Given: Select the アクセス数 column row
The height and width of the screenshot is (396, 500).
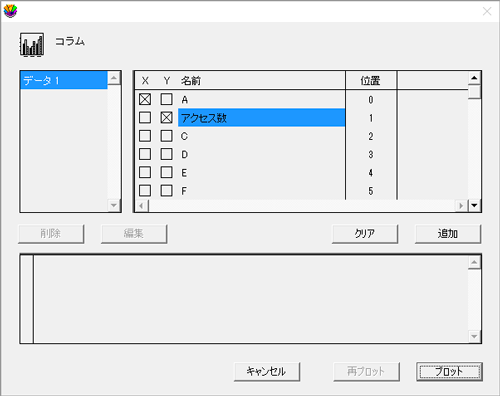Looking at the screenshot, I should pyautogui.click(x=261, y=117).
